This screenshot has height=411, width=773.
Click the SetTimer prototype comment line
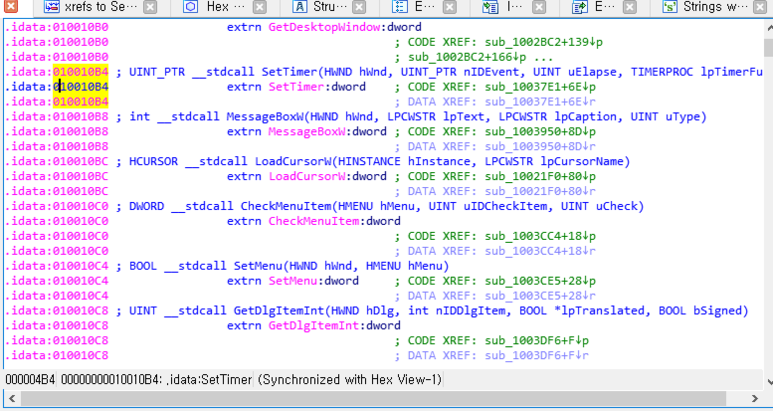point(439,72)
